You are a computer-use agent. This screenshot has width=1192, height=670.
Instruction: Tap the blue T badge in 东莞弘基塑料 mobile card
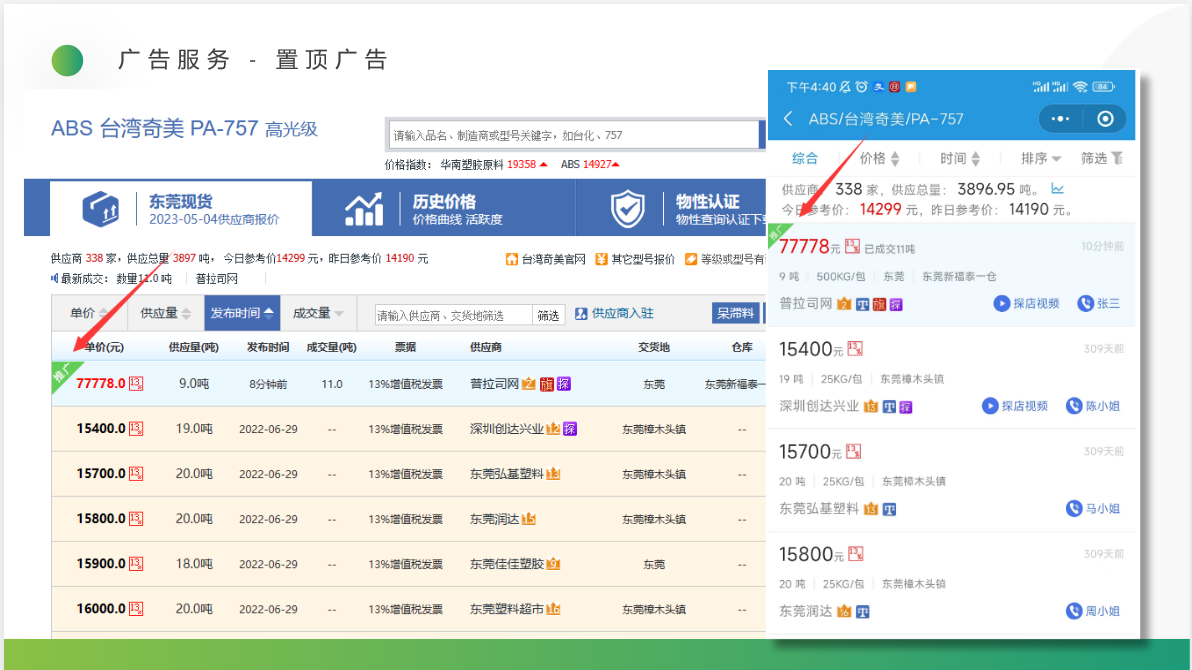pyautogui.click(x=889, y=509)
